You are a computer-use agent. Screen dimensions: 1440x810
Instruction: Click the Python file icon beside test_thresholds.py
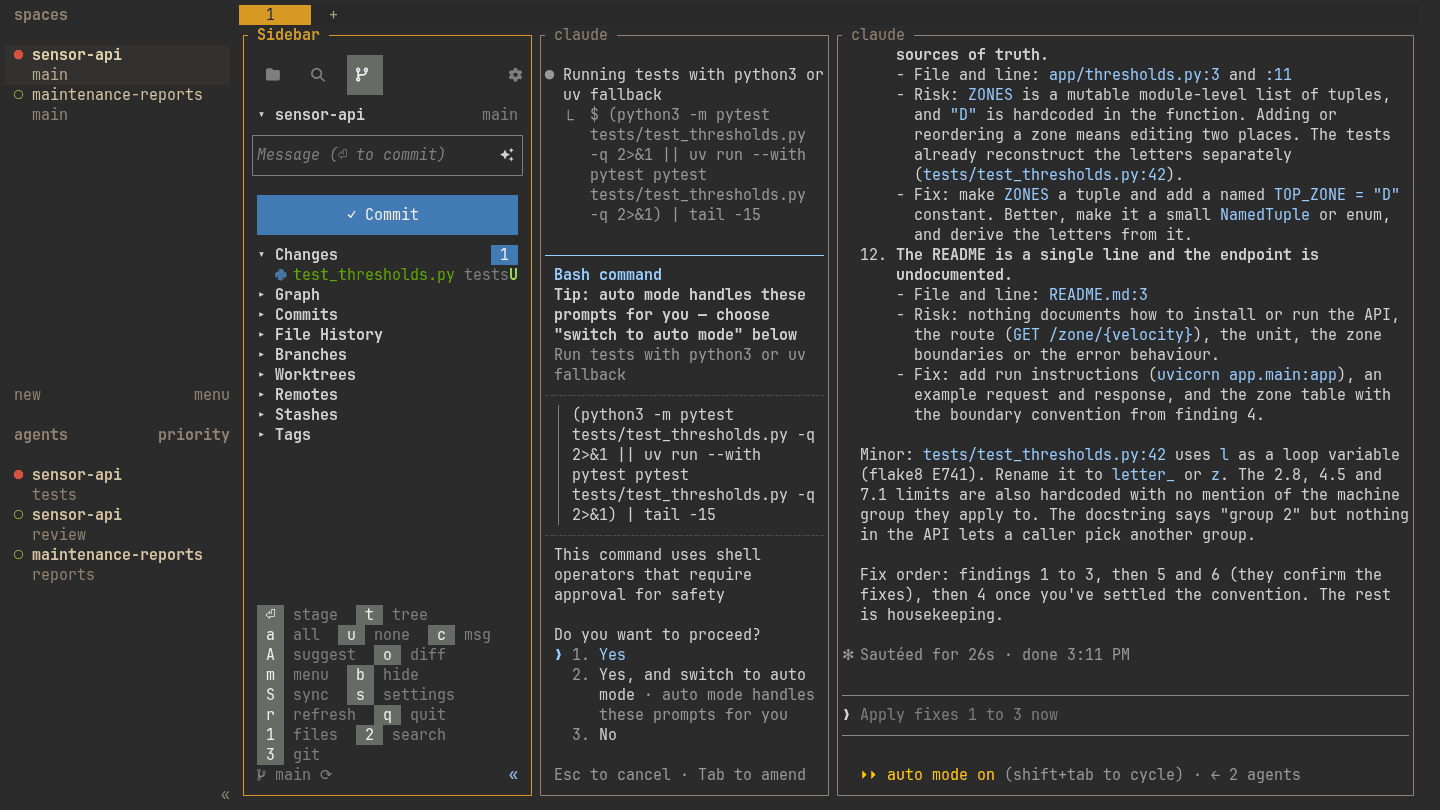tap(281, 275)
